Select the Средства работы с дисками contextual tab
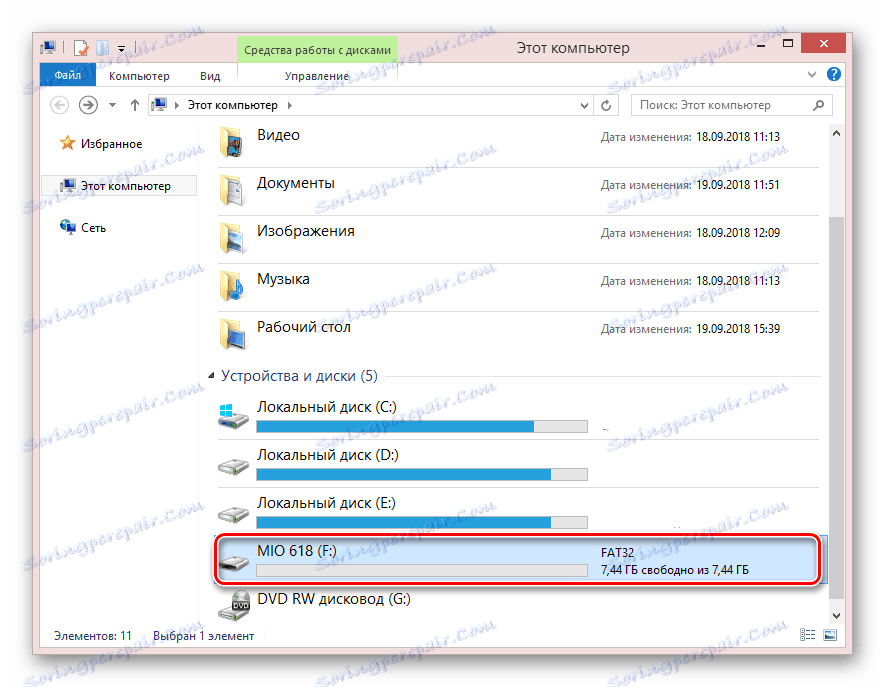Screen dimensions: 885x687 317,50
